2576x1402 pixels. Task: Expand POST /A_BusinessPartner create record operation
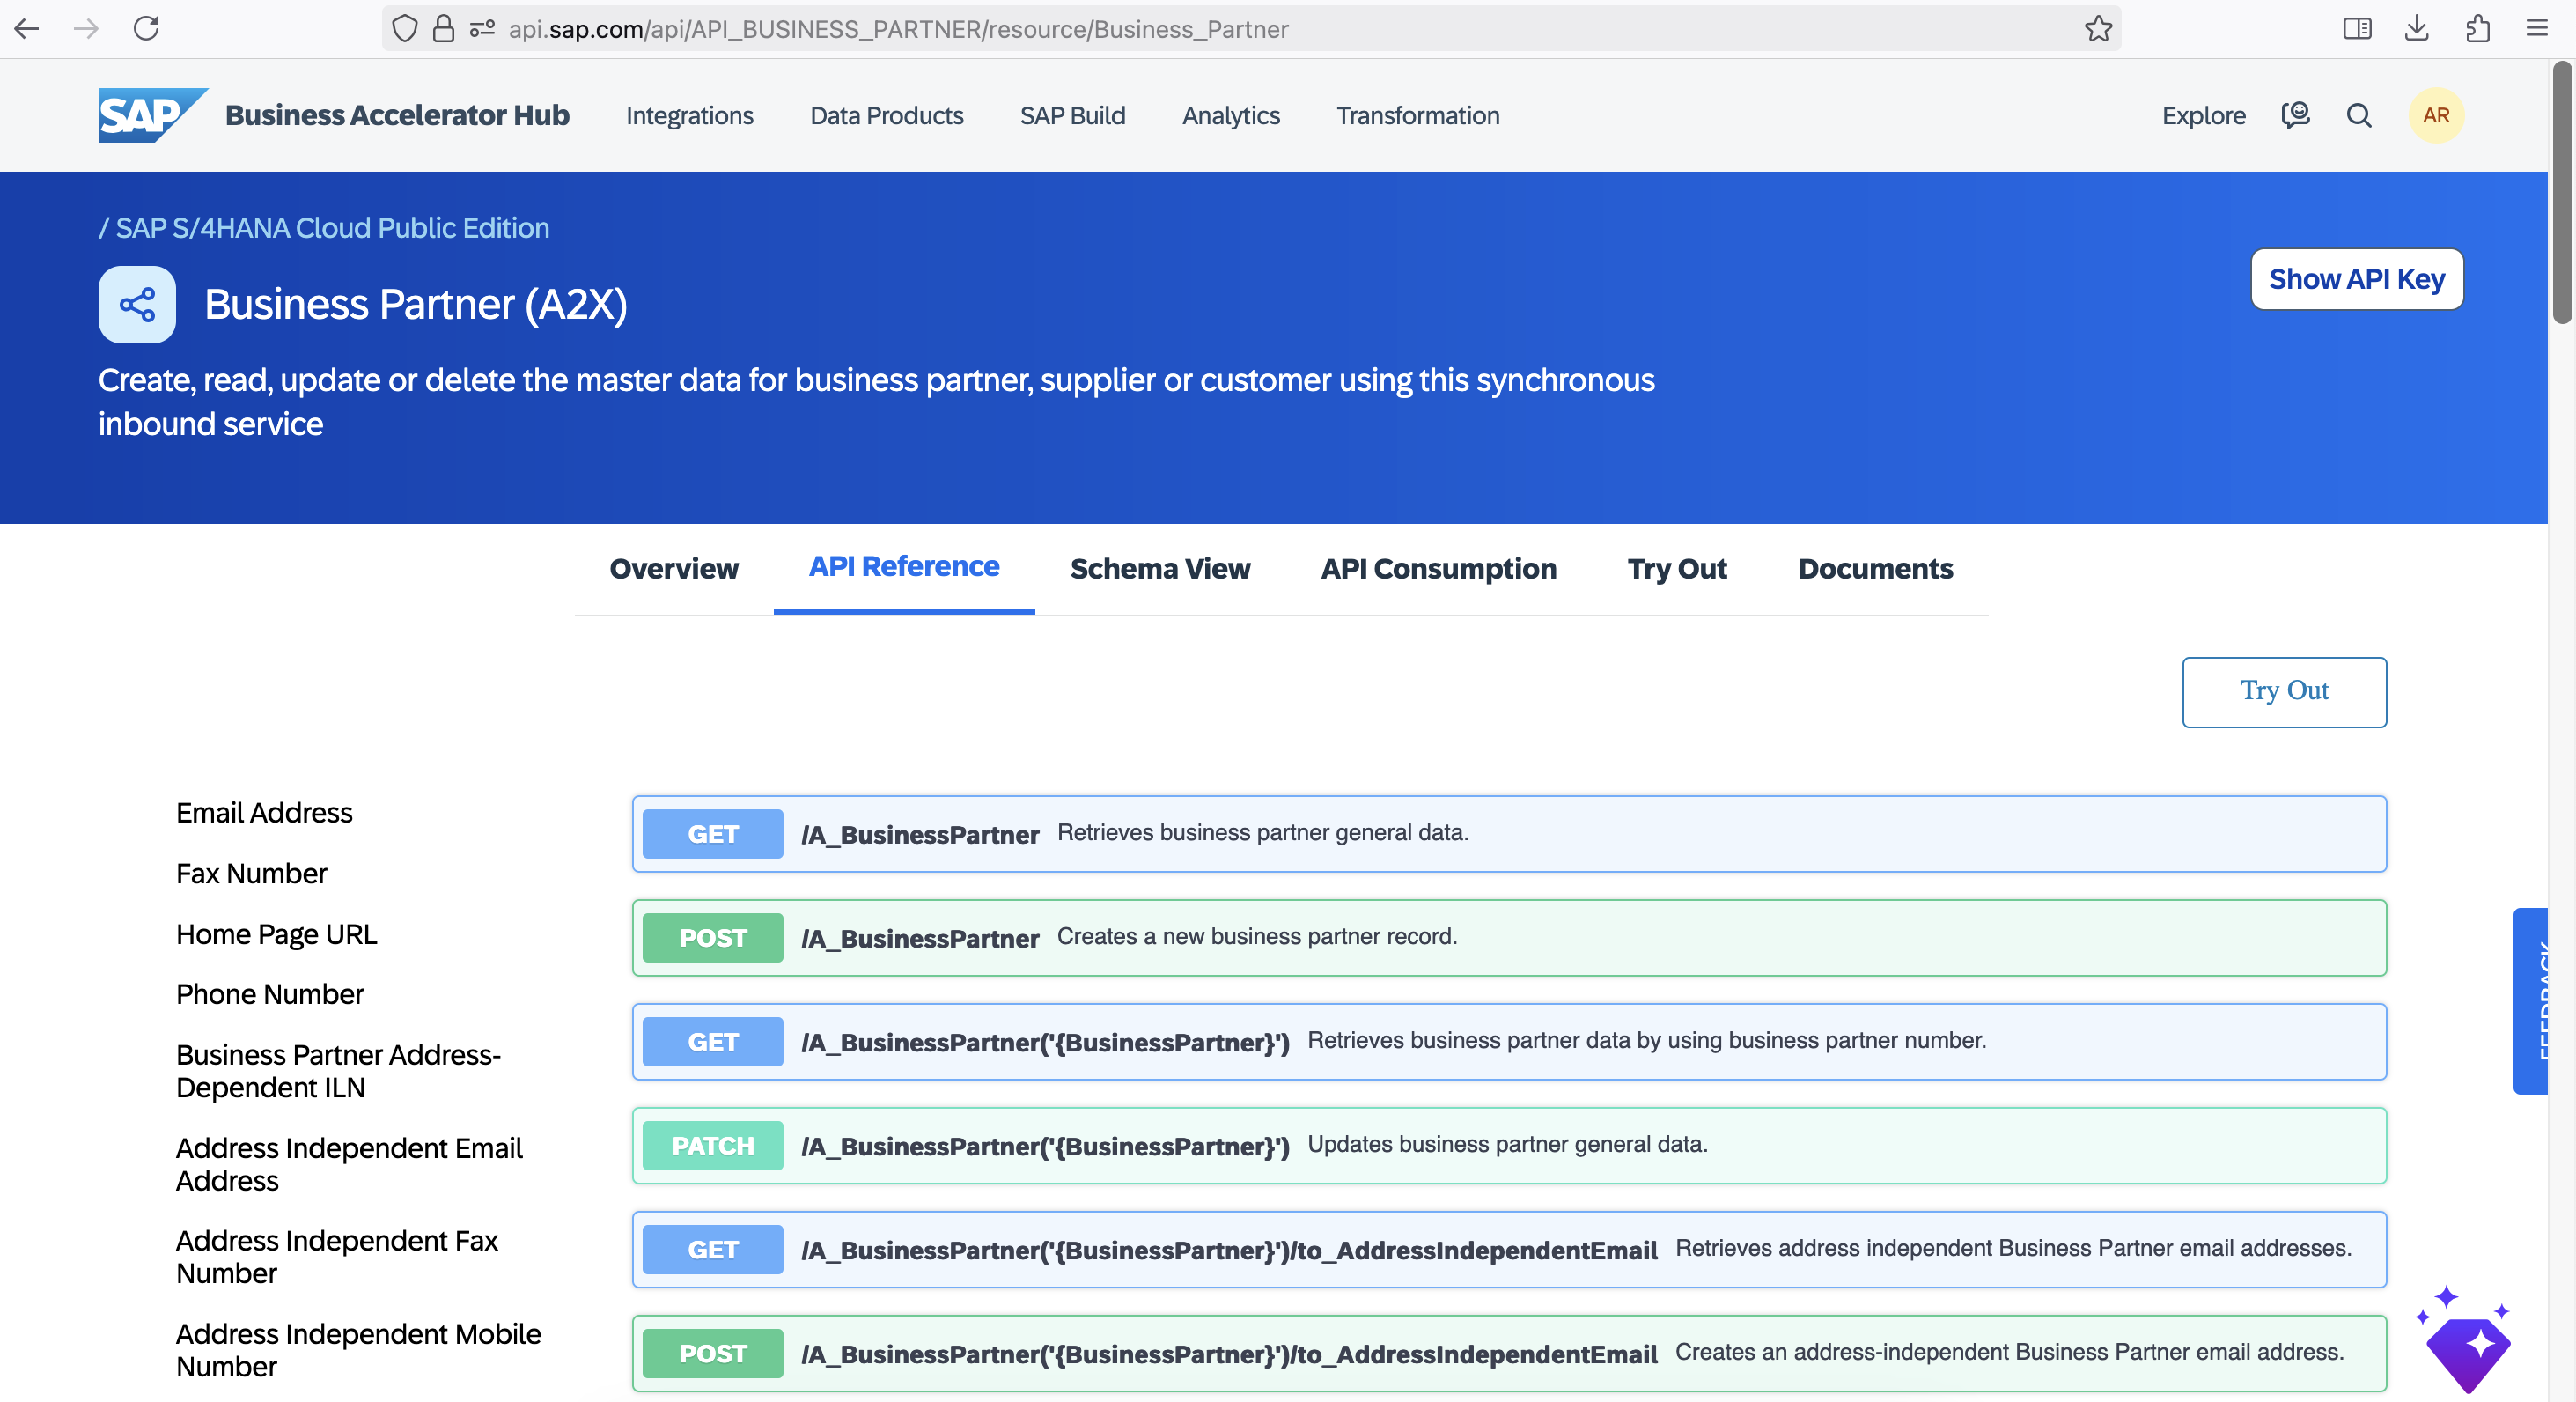tap(1509, 938)
